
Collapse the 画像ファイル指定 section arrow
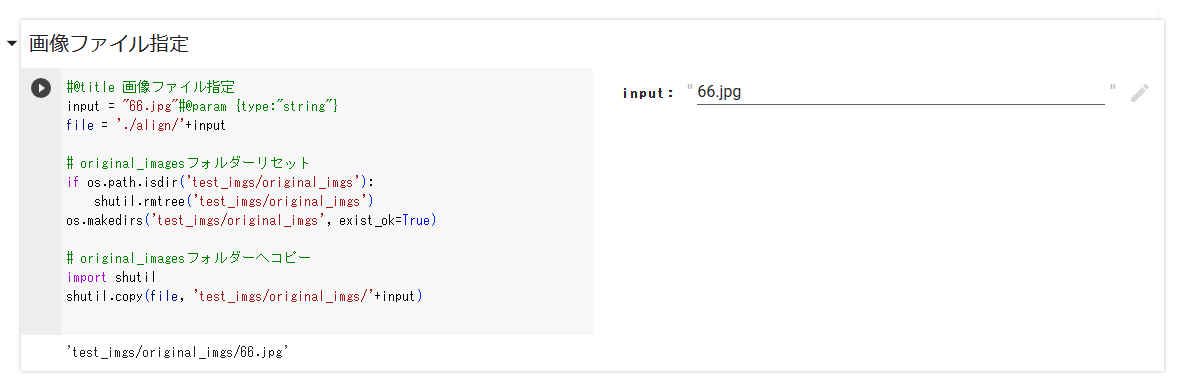[11, 44]
